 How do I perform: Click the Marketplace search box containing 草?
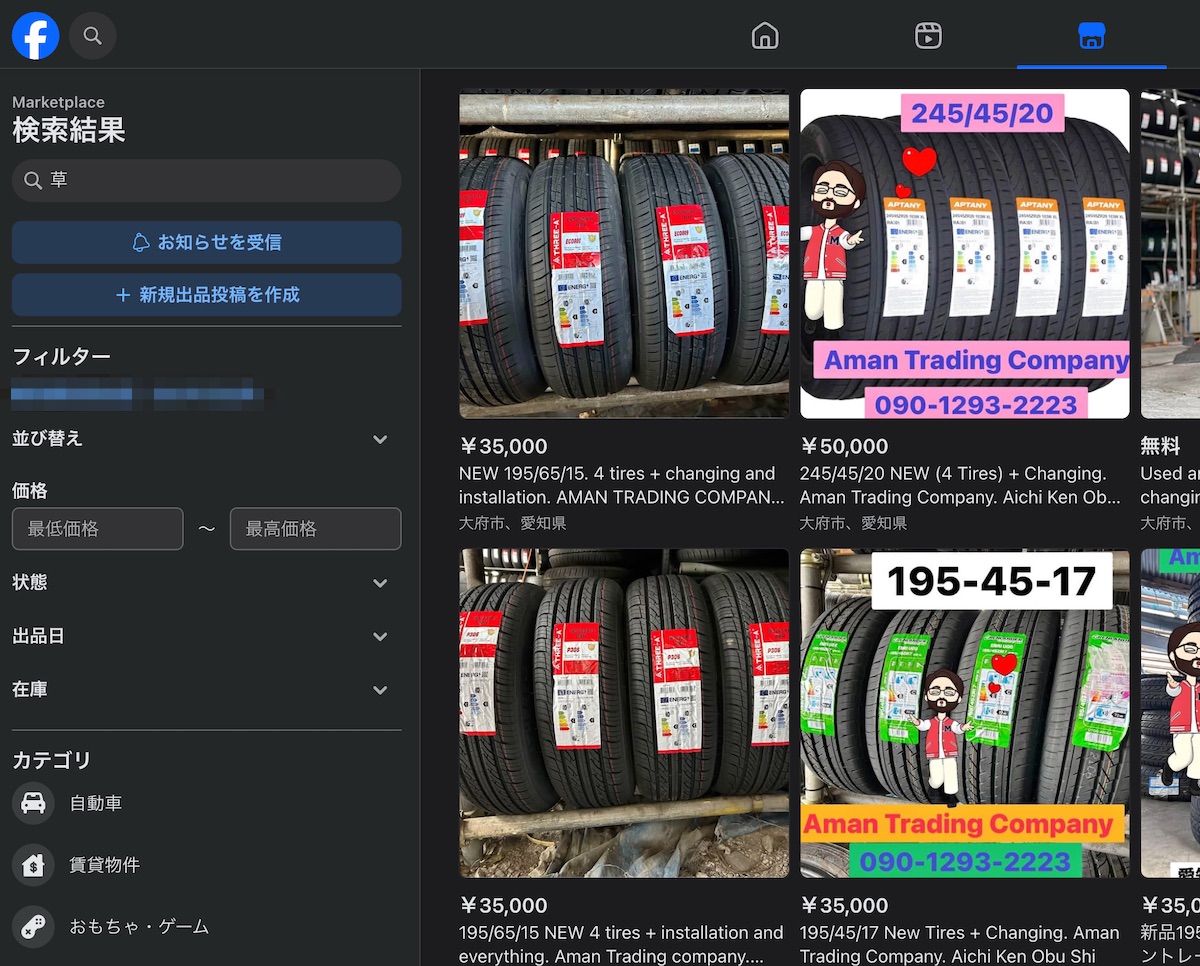[207, 180]
